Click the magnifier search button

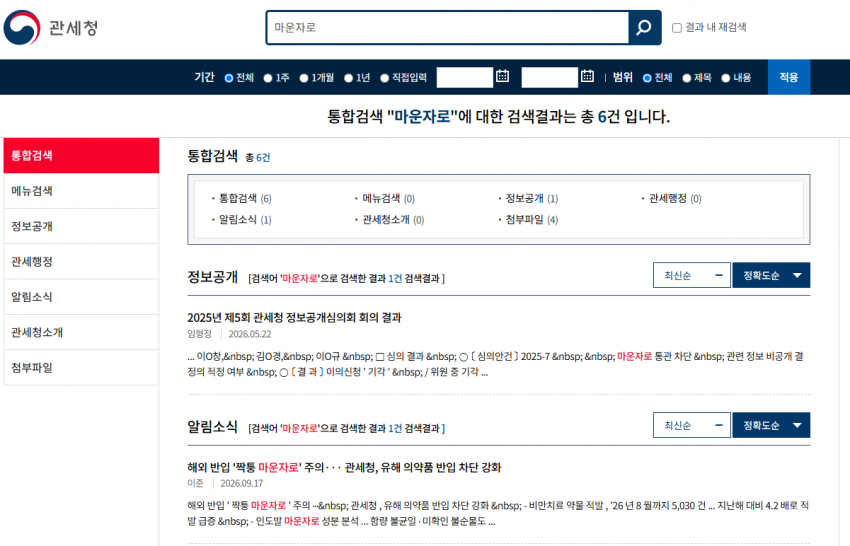pyautogui.click(x=644, y=27)
